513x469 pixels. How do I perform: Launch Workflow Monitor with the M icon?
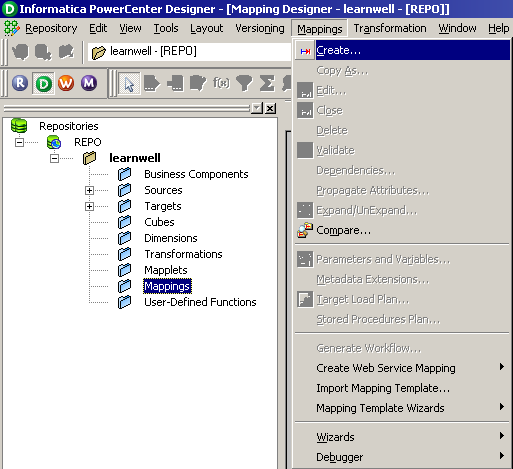[x=89, y=83]
